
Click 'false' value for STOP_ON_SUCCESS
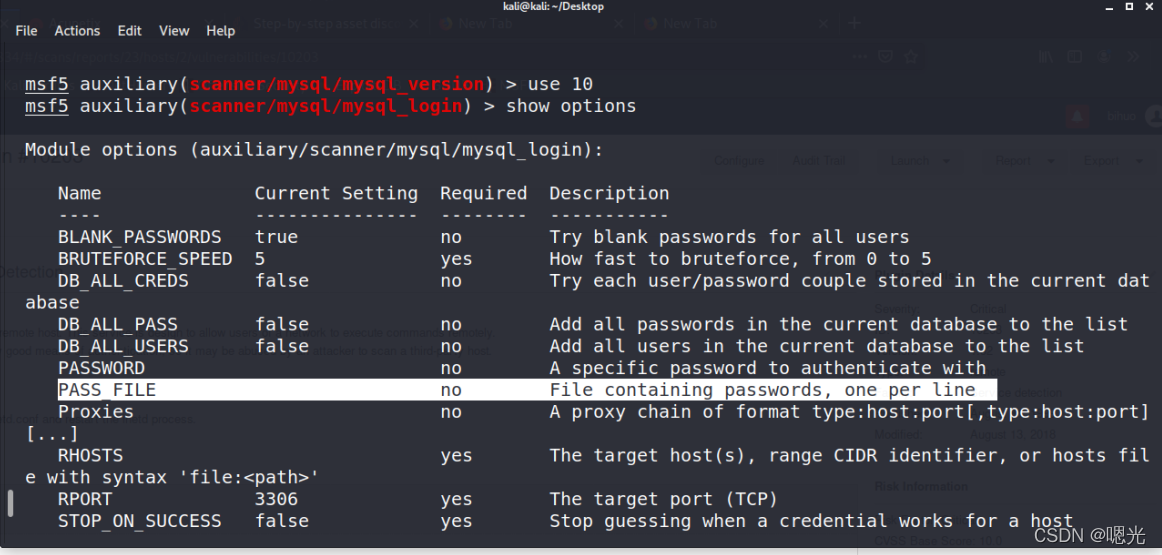282,521
